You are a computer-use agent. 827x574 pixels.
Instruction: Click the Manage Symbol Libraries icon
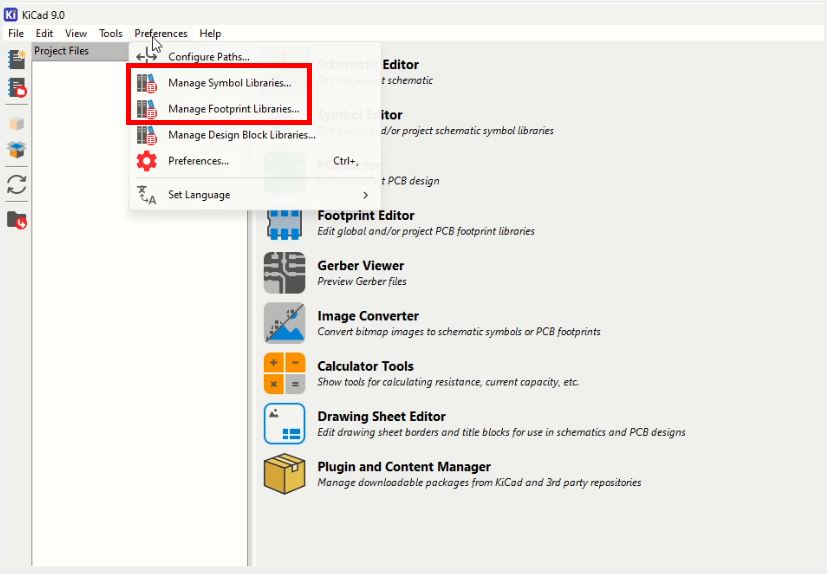pyautogui.click(x=147, y=83)
